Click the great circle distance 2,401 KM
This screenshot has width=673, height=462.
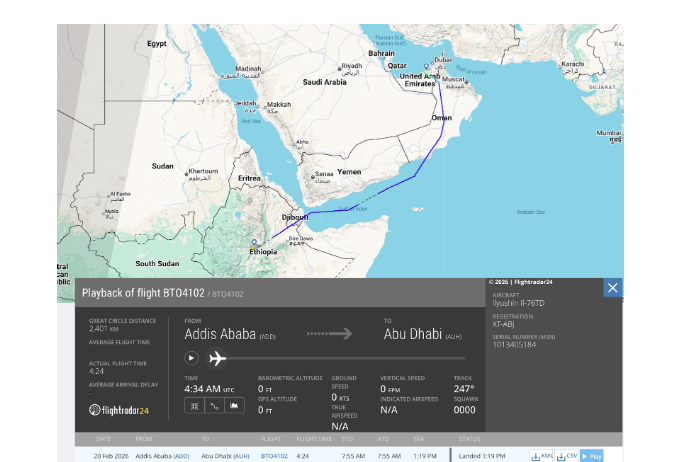pos(103,329)
